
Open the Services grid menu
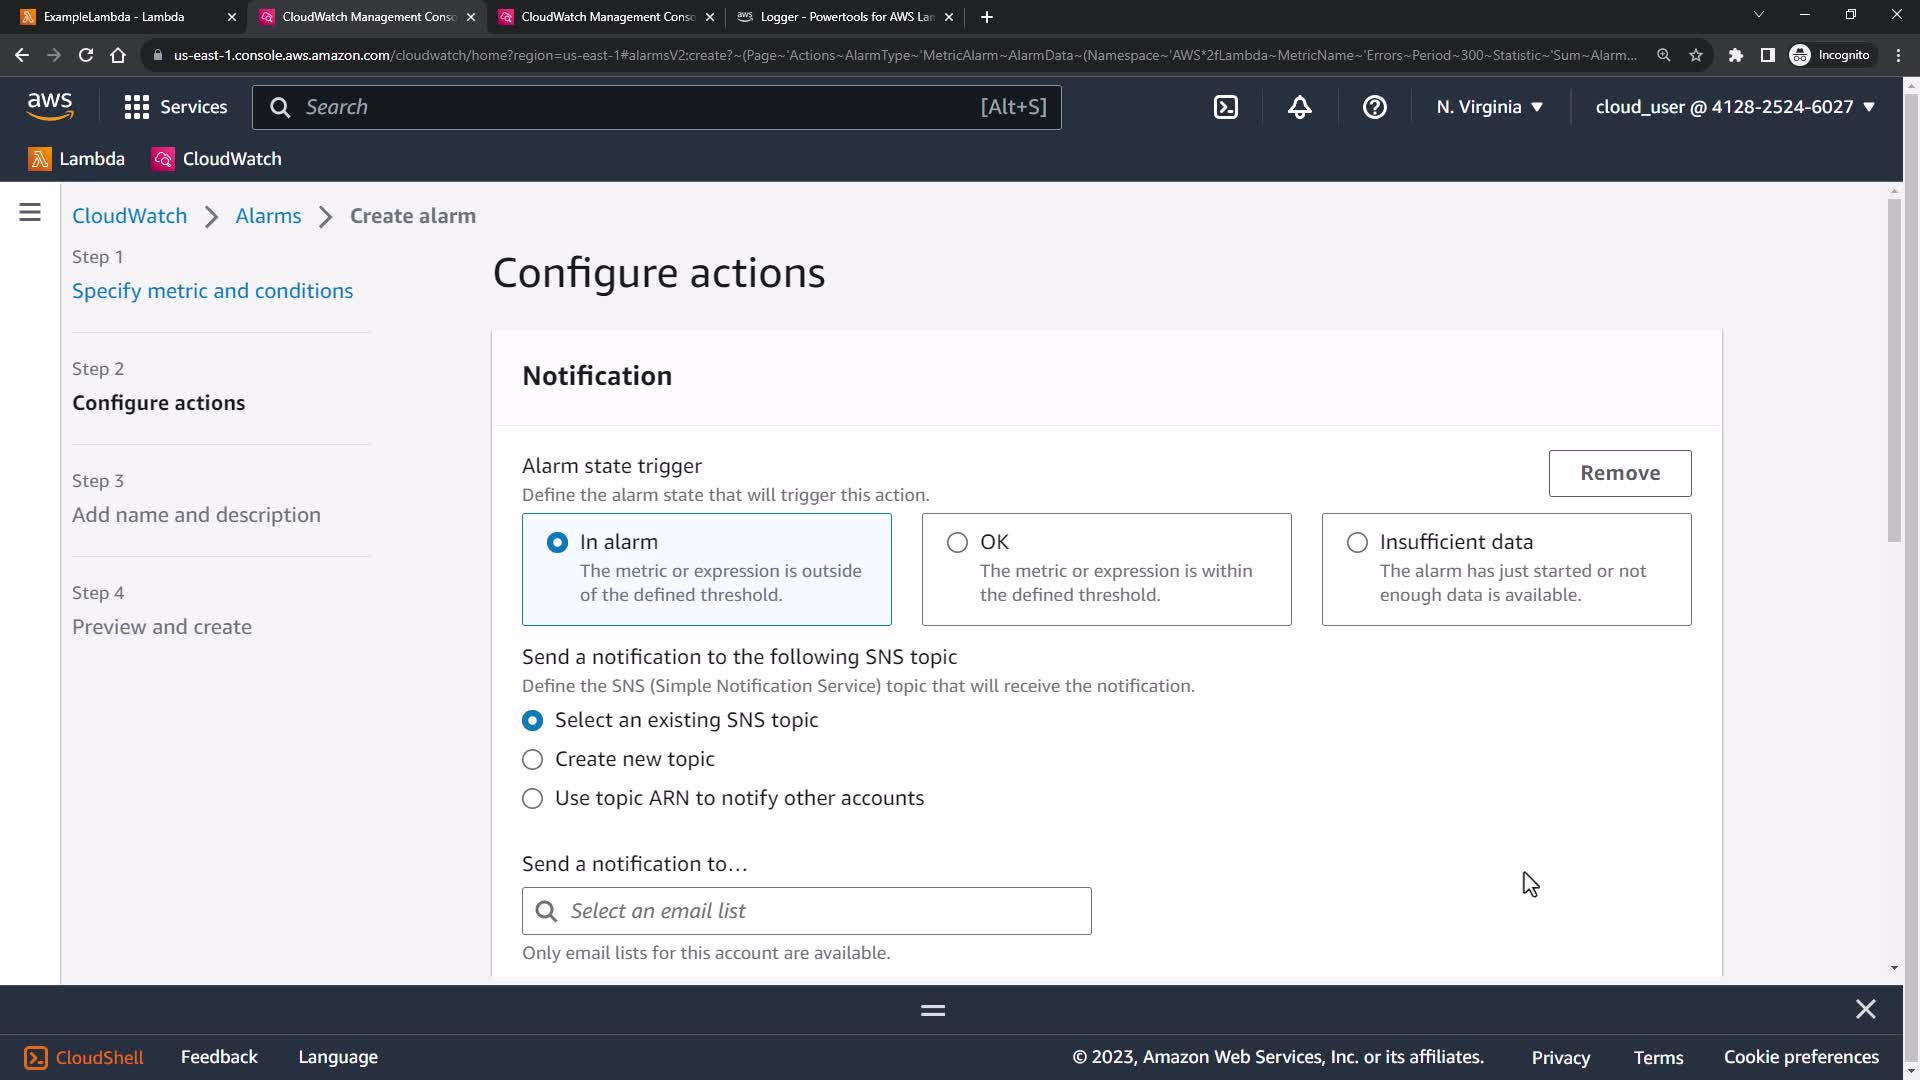coord(175,107)
